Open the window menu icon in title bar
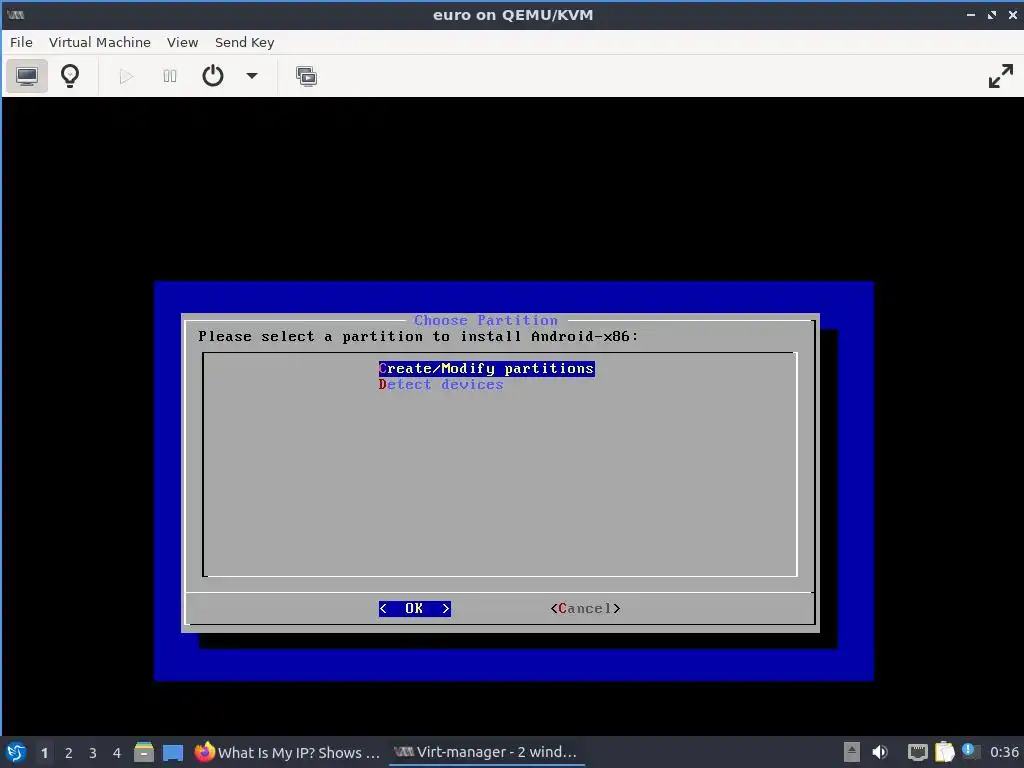This screenshot has width=1024, height=768. pos(16,14)
